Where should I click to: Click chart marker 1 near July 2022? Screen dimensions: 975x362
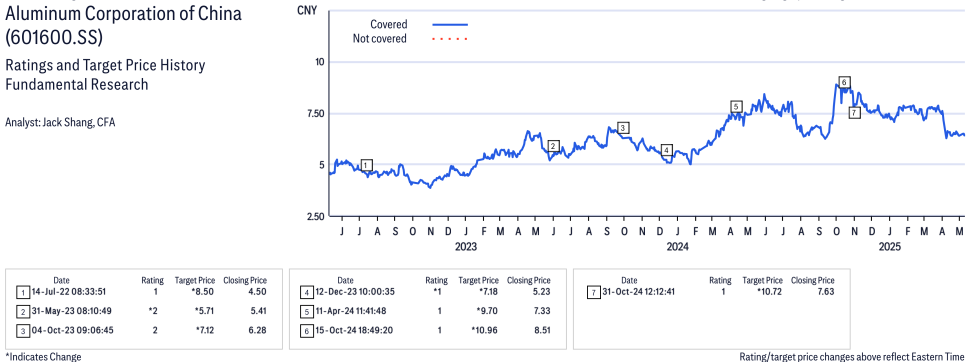367,165
